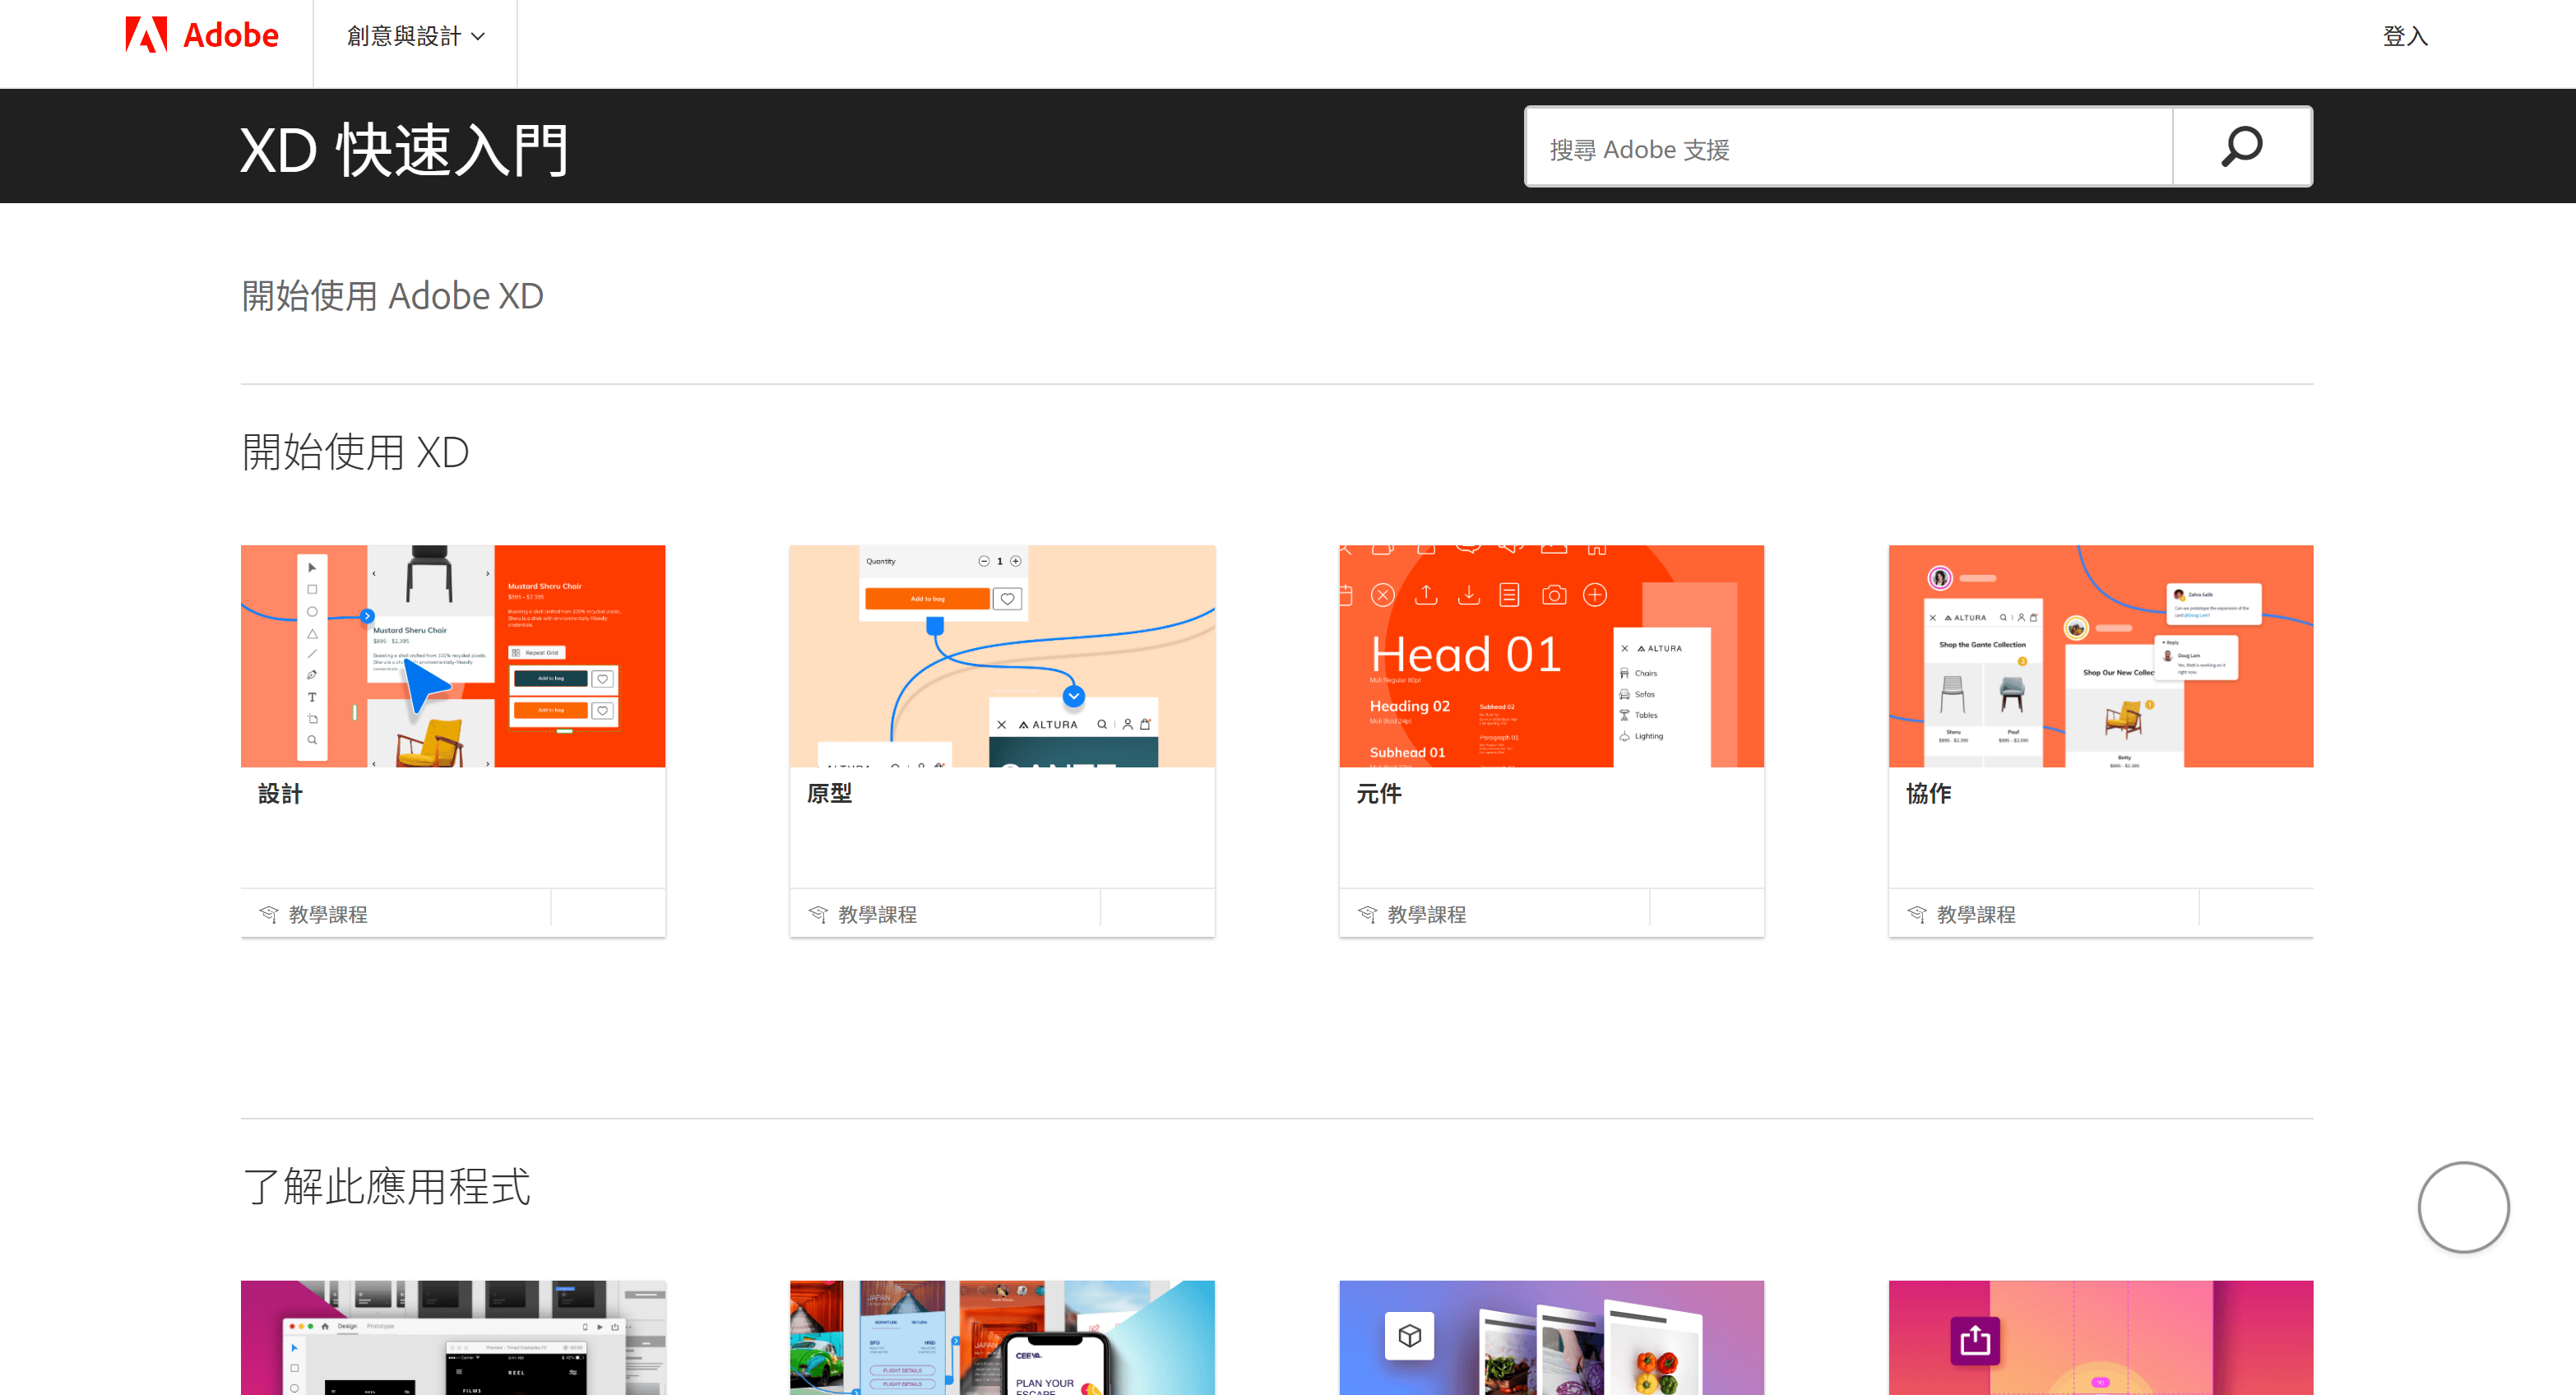The width and height of the screenshot is (2576, 1395).
Task: Click 教學課程 label under 協作 card
Action: pos(1976,915)
